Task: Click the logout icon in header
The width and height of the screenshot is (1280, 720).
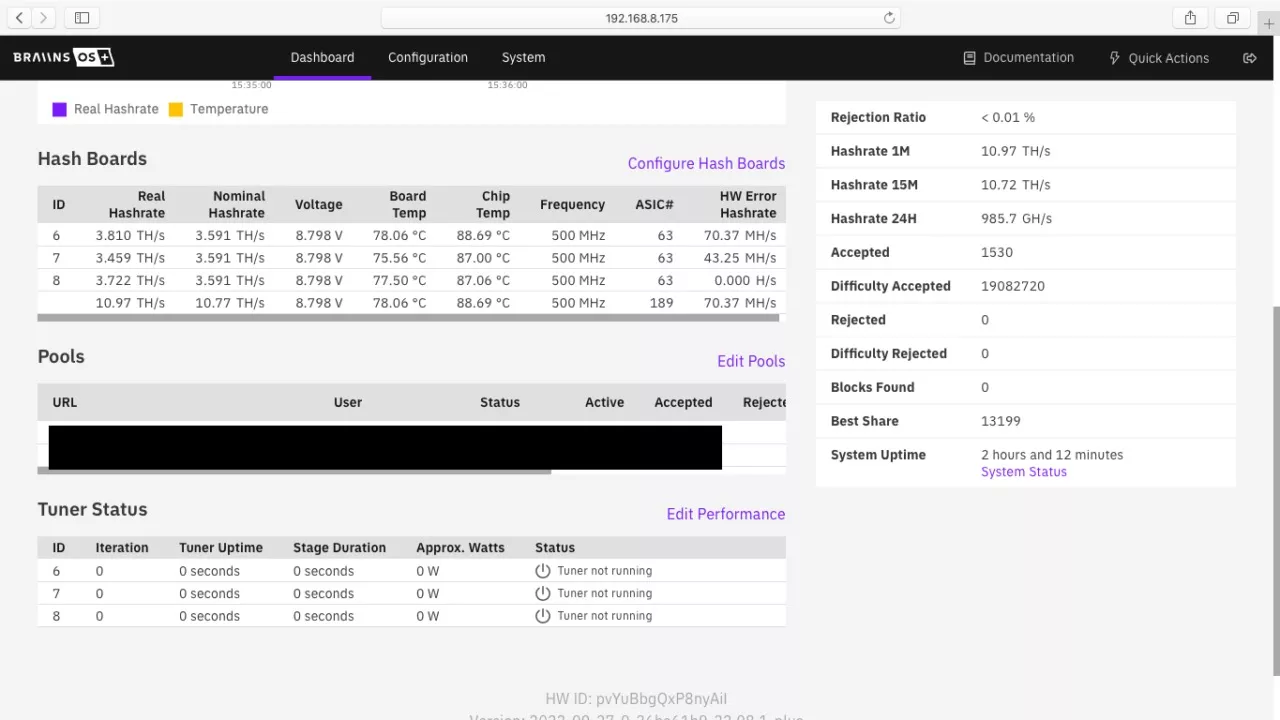Action: point(1249,58)
